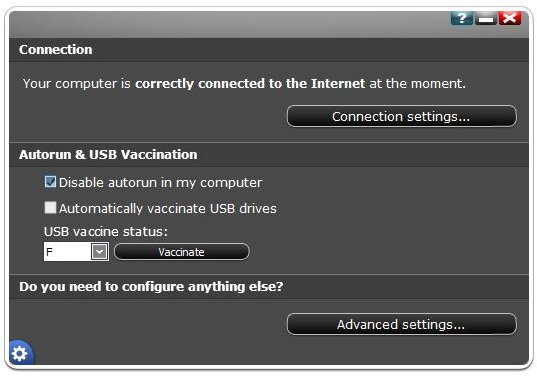Close the settings window with red X
This screenshot has width=537, height=377.
[x=510, y=18]
